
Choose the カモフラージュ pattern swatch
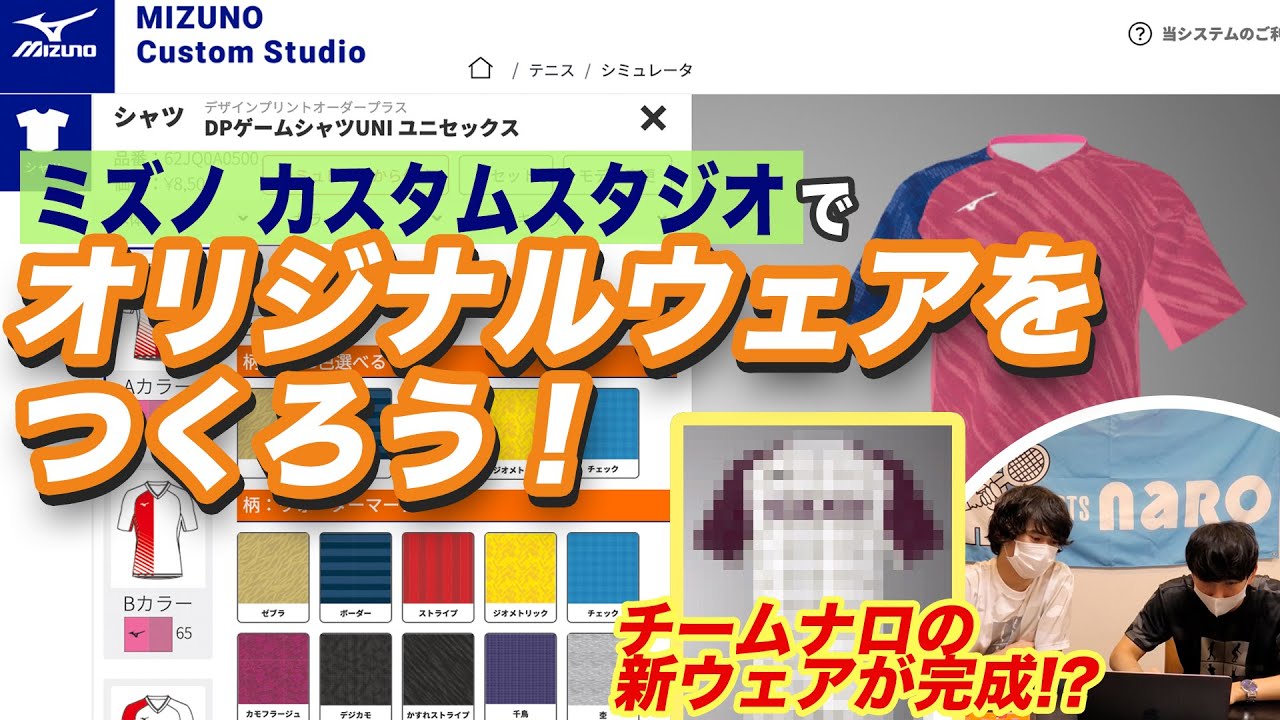coord(273,676)
